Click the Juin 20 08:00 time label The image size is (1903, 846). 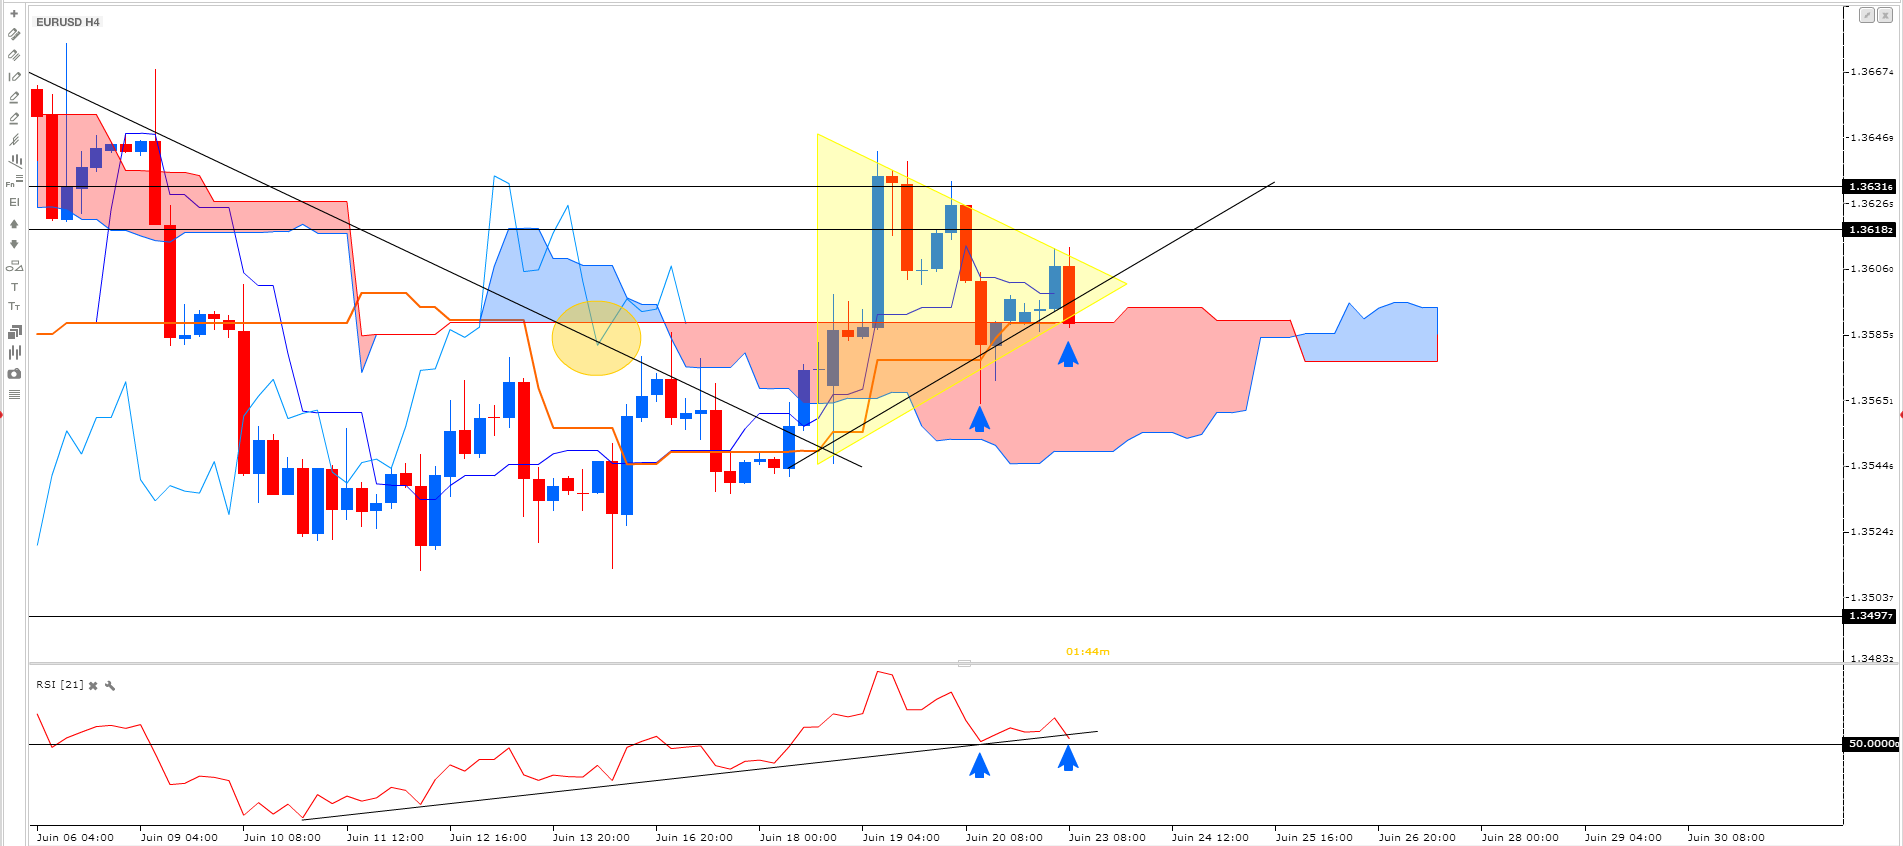(1004, 837)
